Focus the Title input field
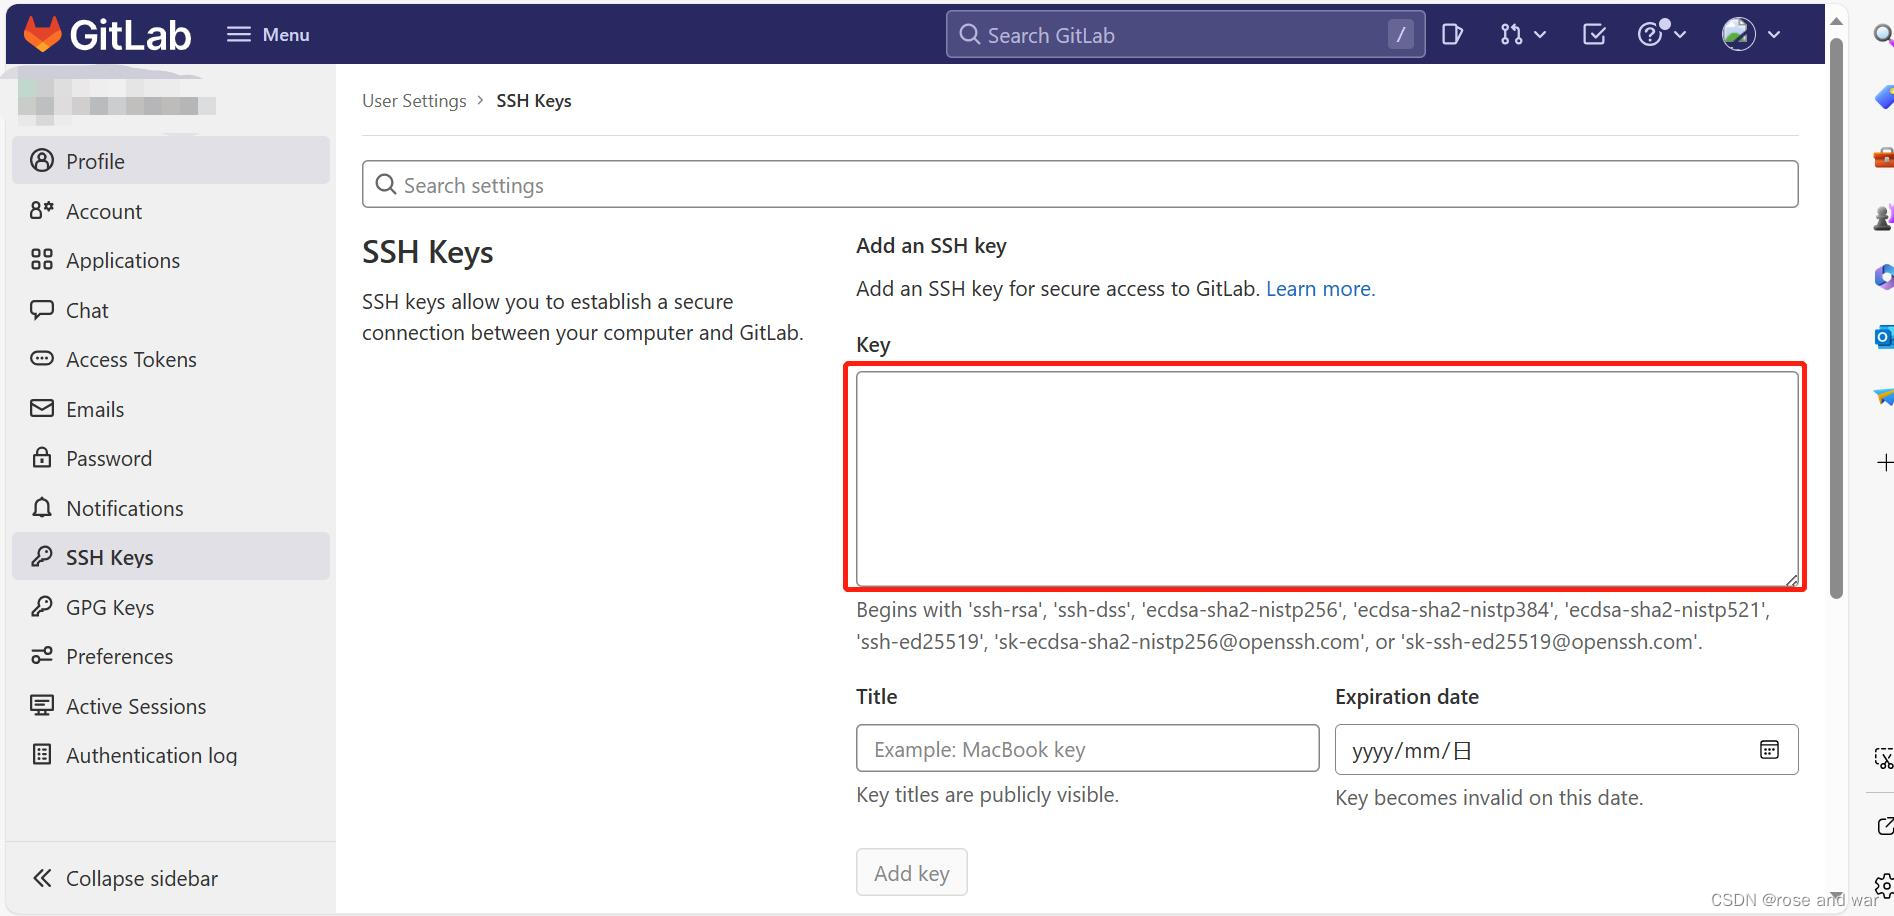Viewport: 1894px width, 916px height. coord(1087,748)
